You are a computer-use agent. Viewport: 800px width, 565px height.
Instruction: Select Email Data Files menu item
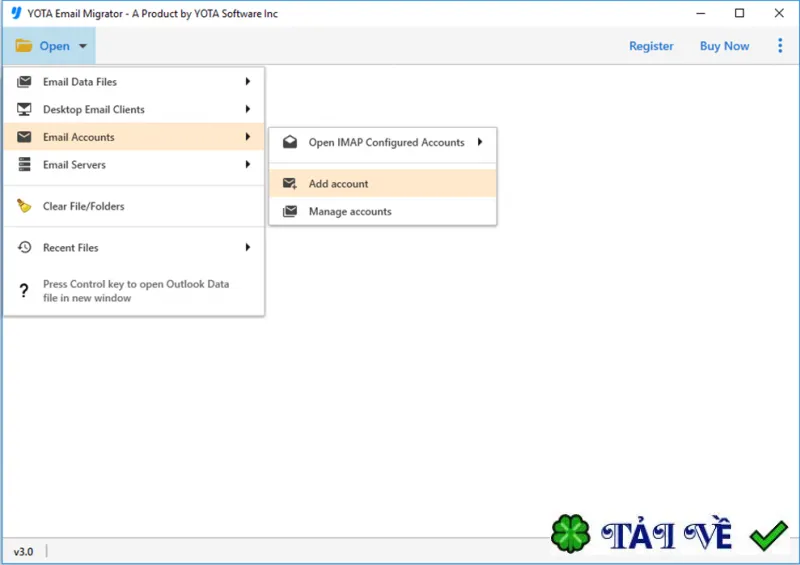(x=134, y=82)
